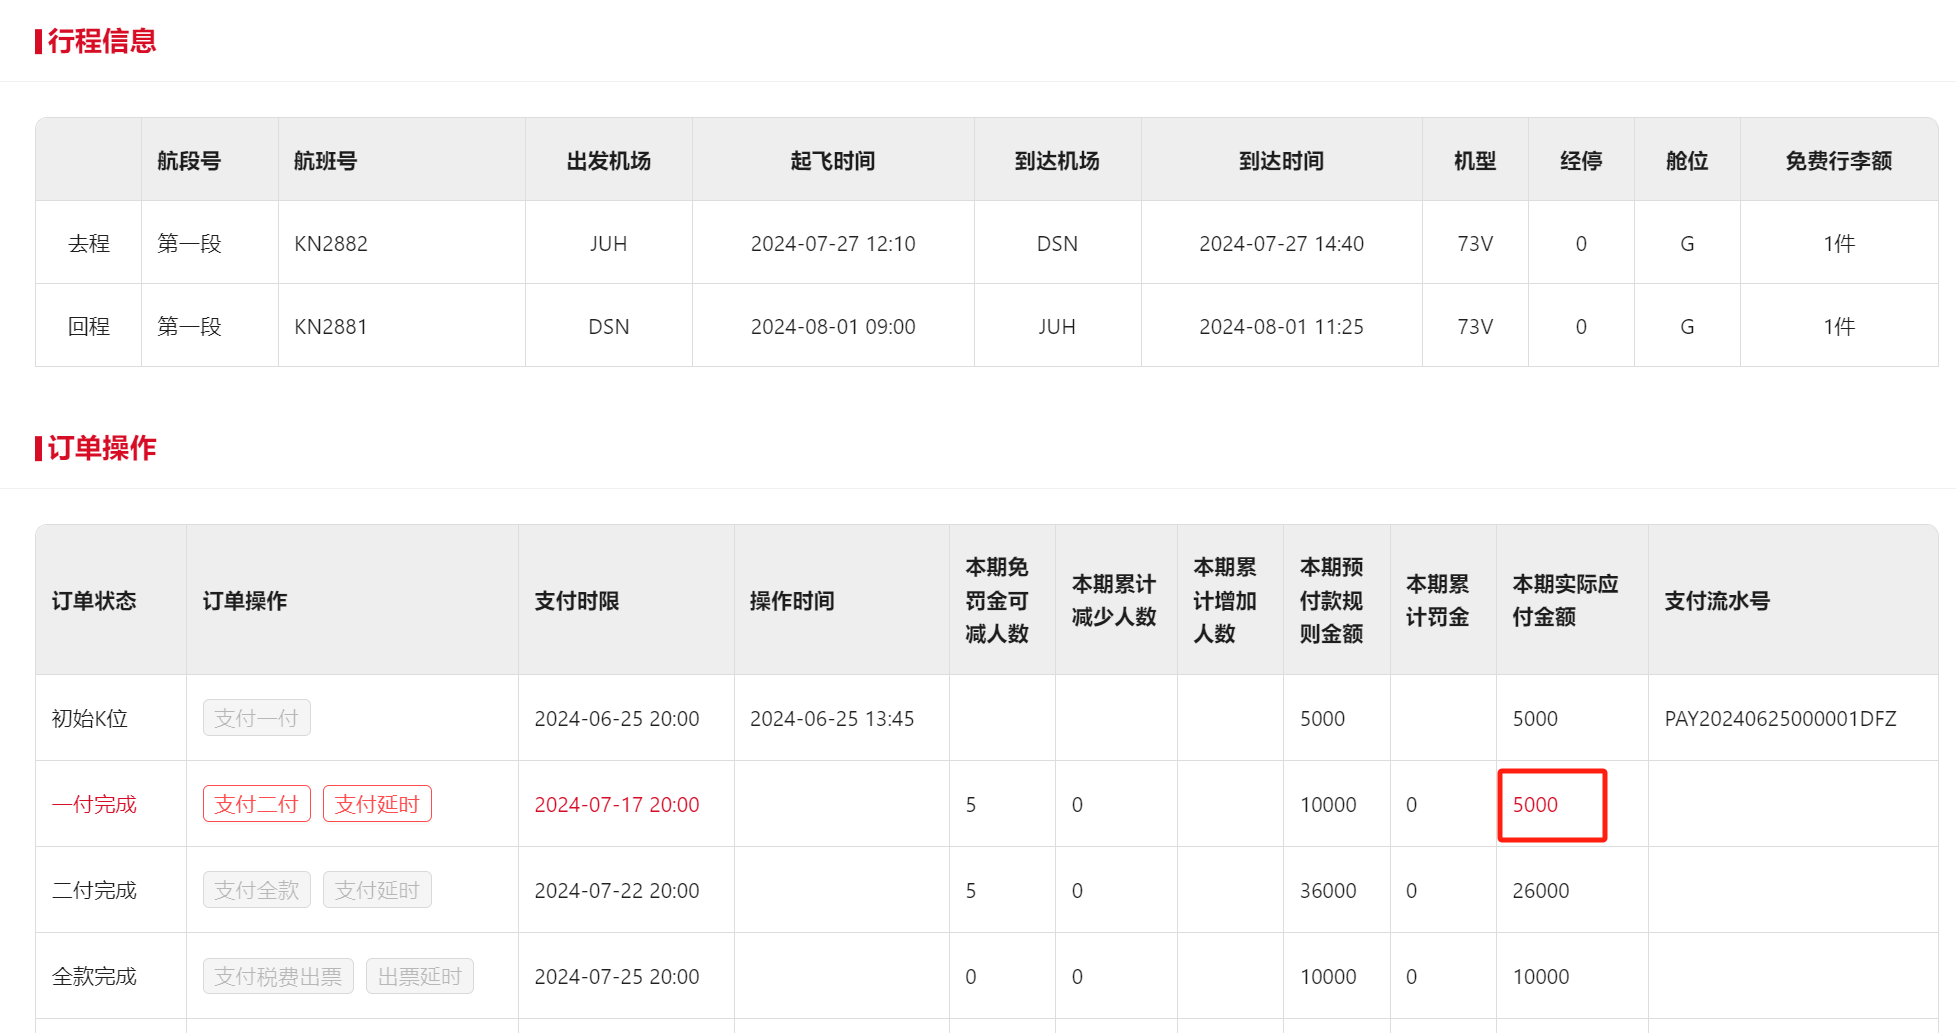The height and width of the screenshot is (1033, 1956).
Task: Click the 支付二付 button
Action: (257, 804)
